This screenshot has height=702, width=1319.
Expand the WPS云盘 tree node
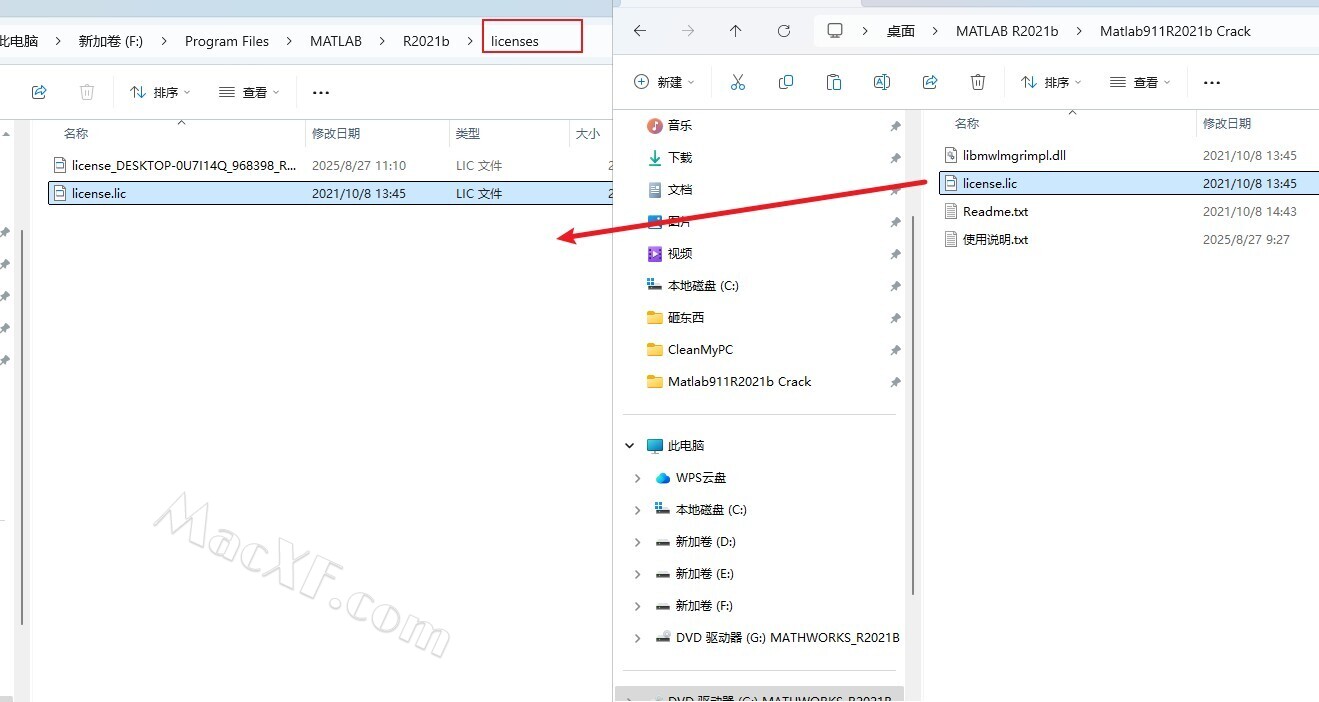pyautogui.click(x=638, y=478)
